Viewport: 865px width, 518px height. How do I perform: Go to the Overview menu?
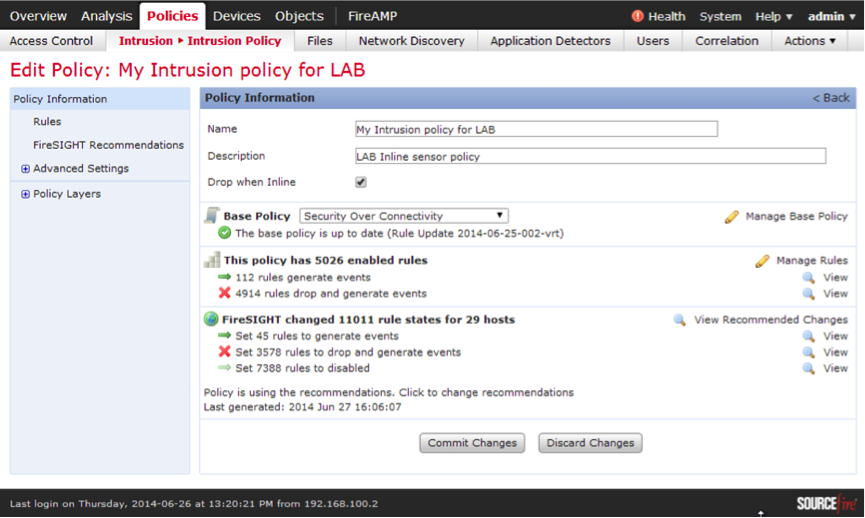coord(38,16)
